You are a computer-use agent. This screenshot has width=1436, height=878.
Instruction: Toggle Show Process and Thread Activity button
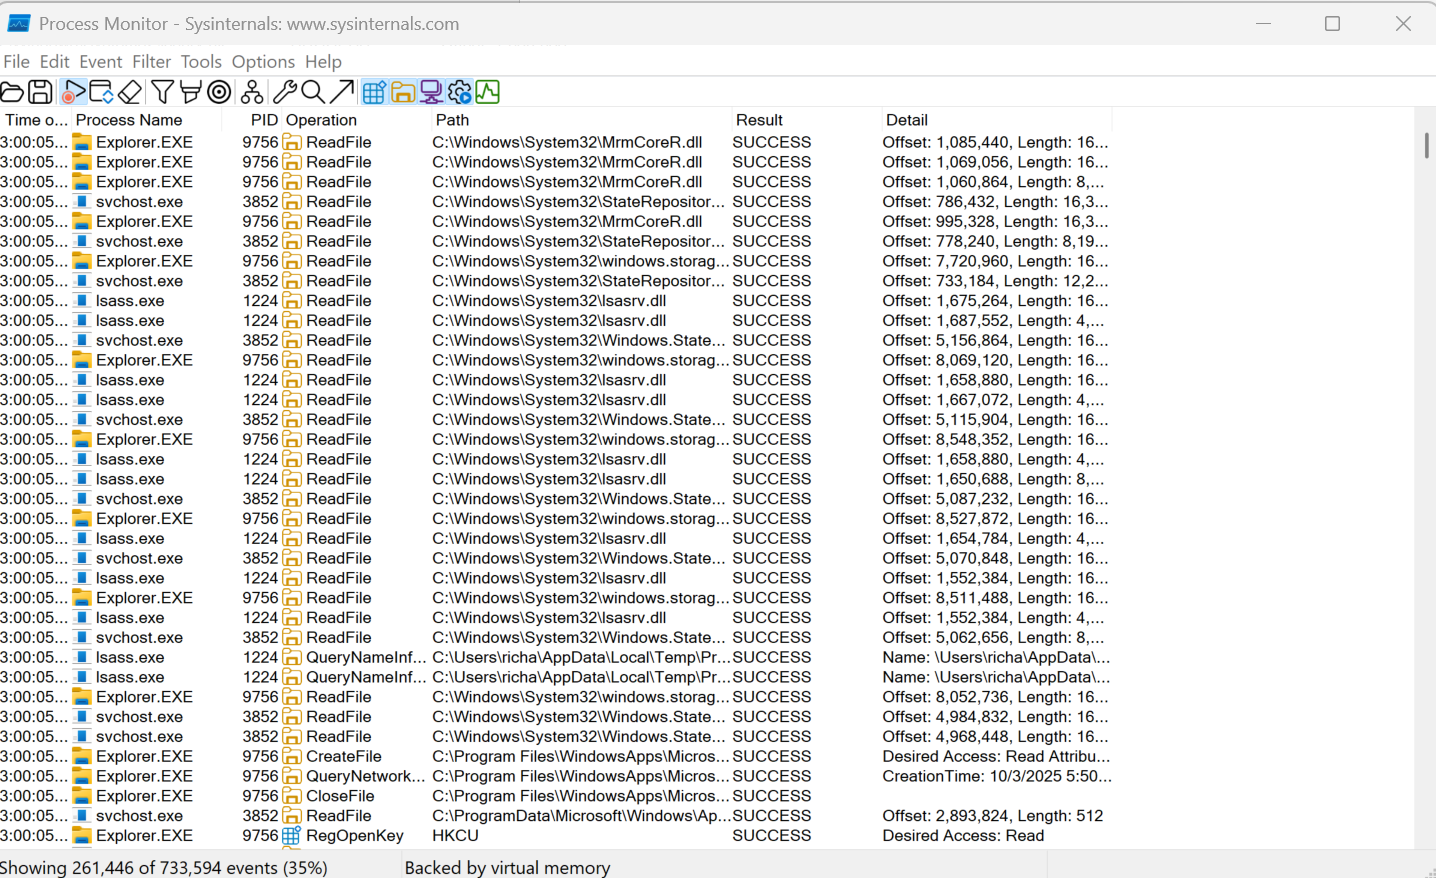(459, 92)
